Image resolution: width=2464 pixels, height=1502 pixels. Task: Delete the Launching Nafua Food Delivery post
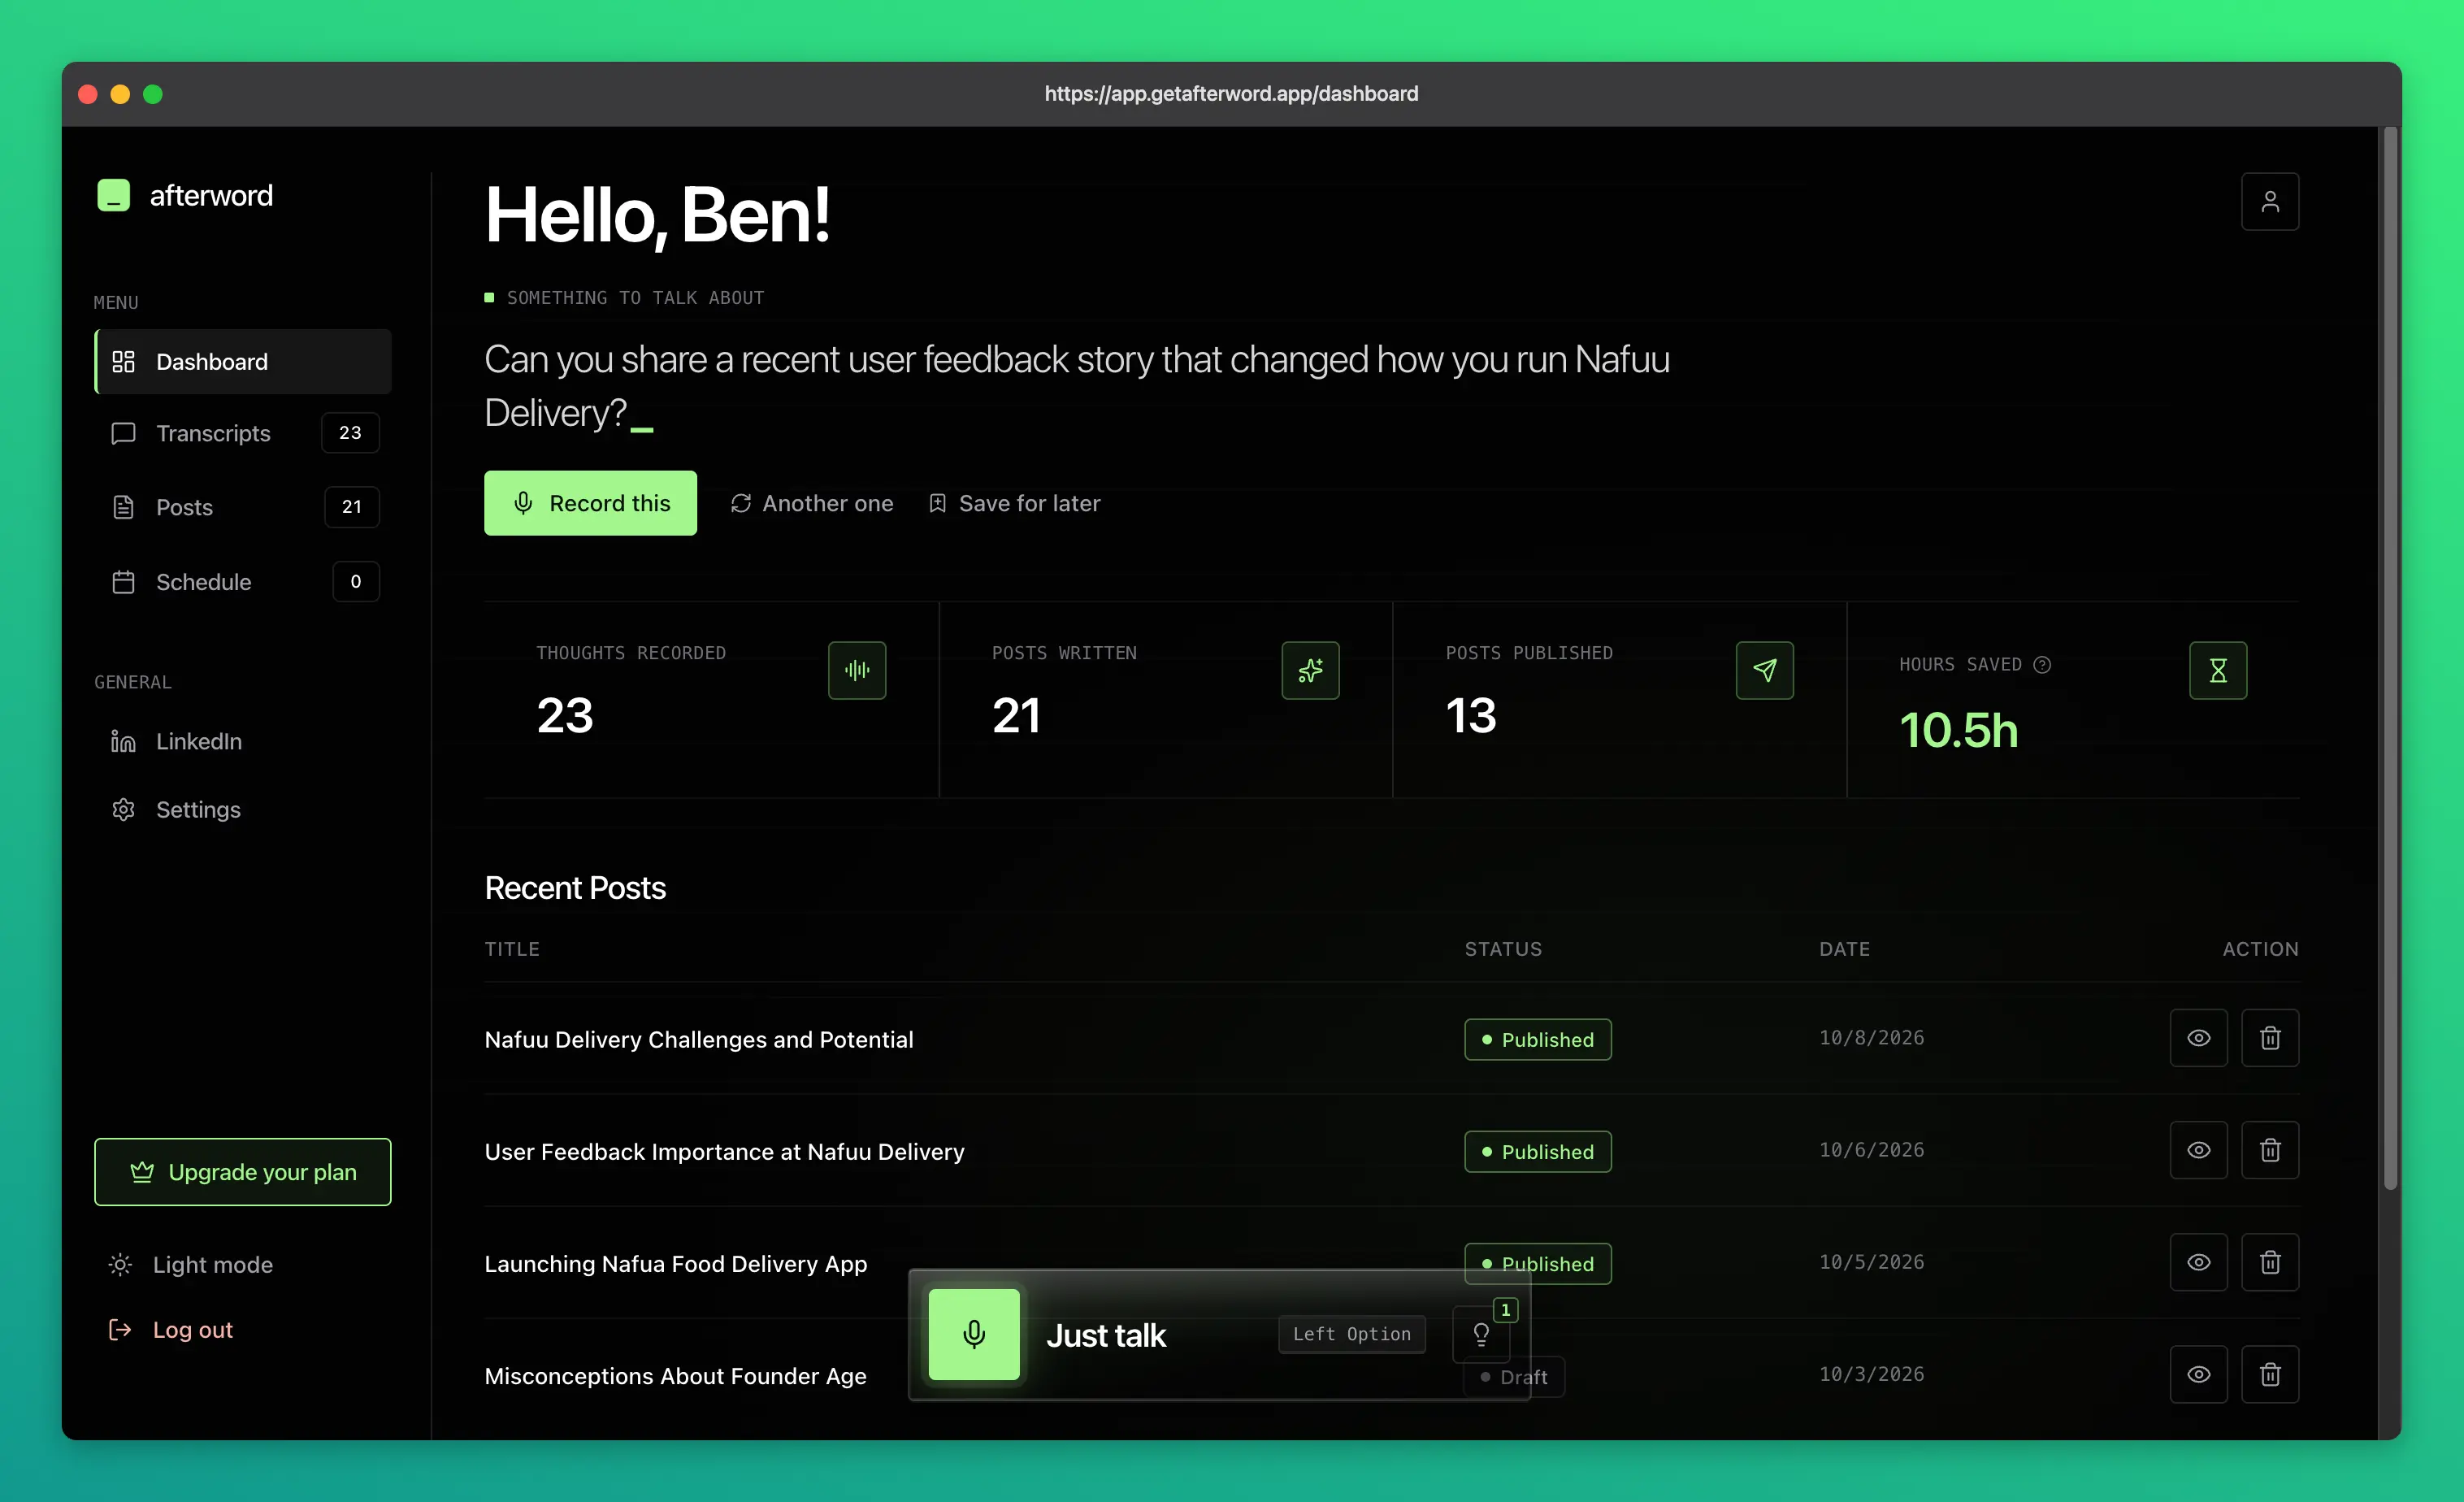coord(2269,1262)
